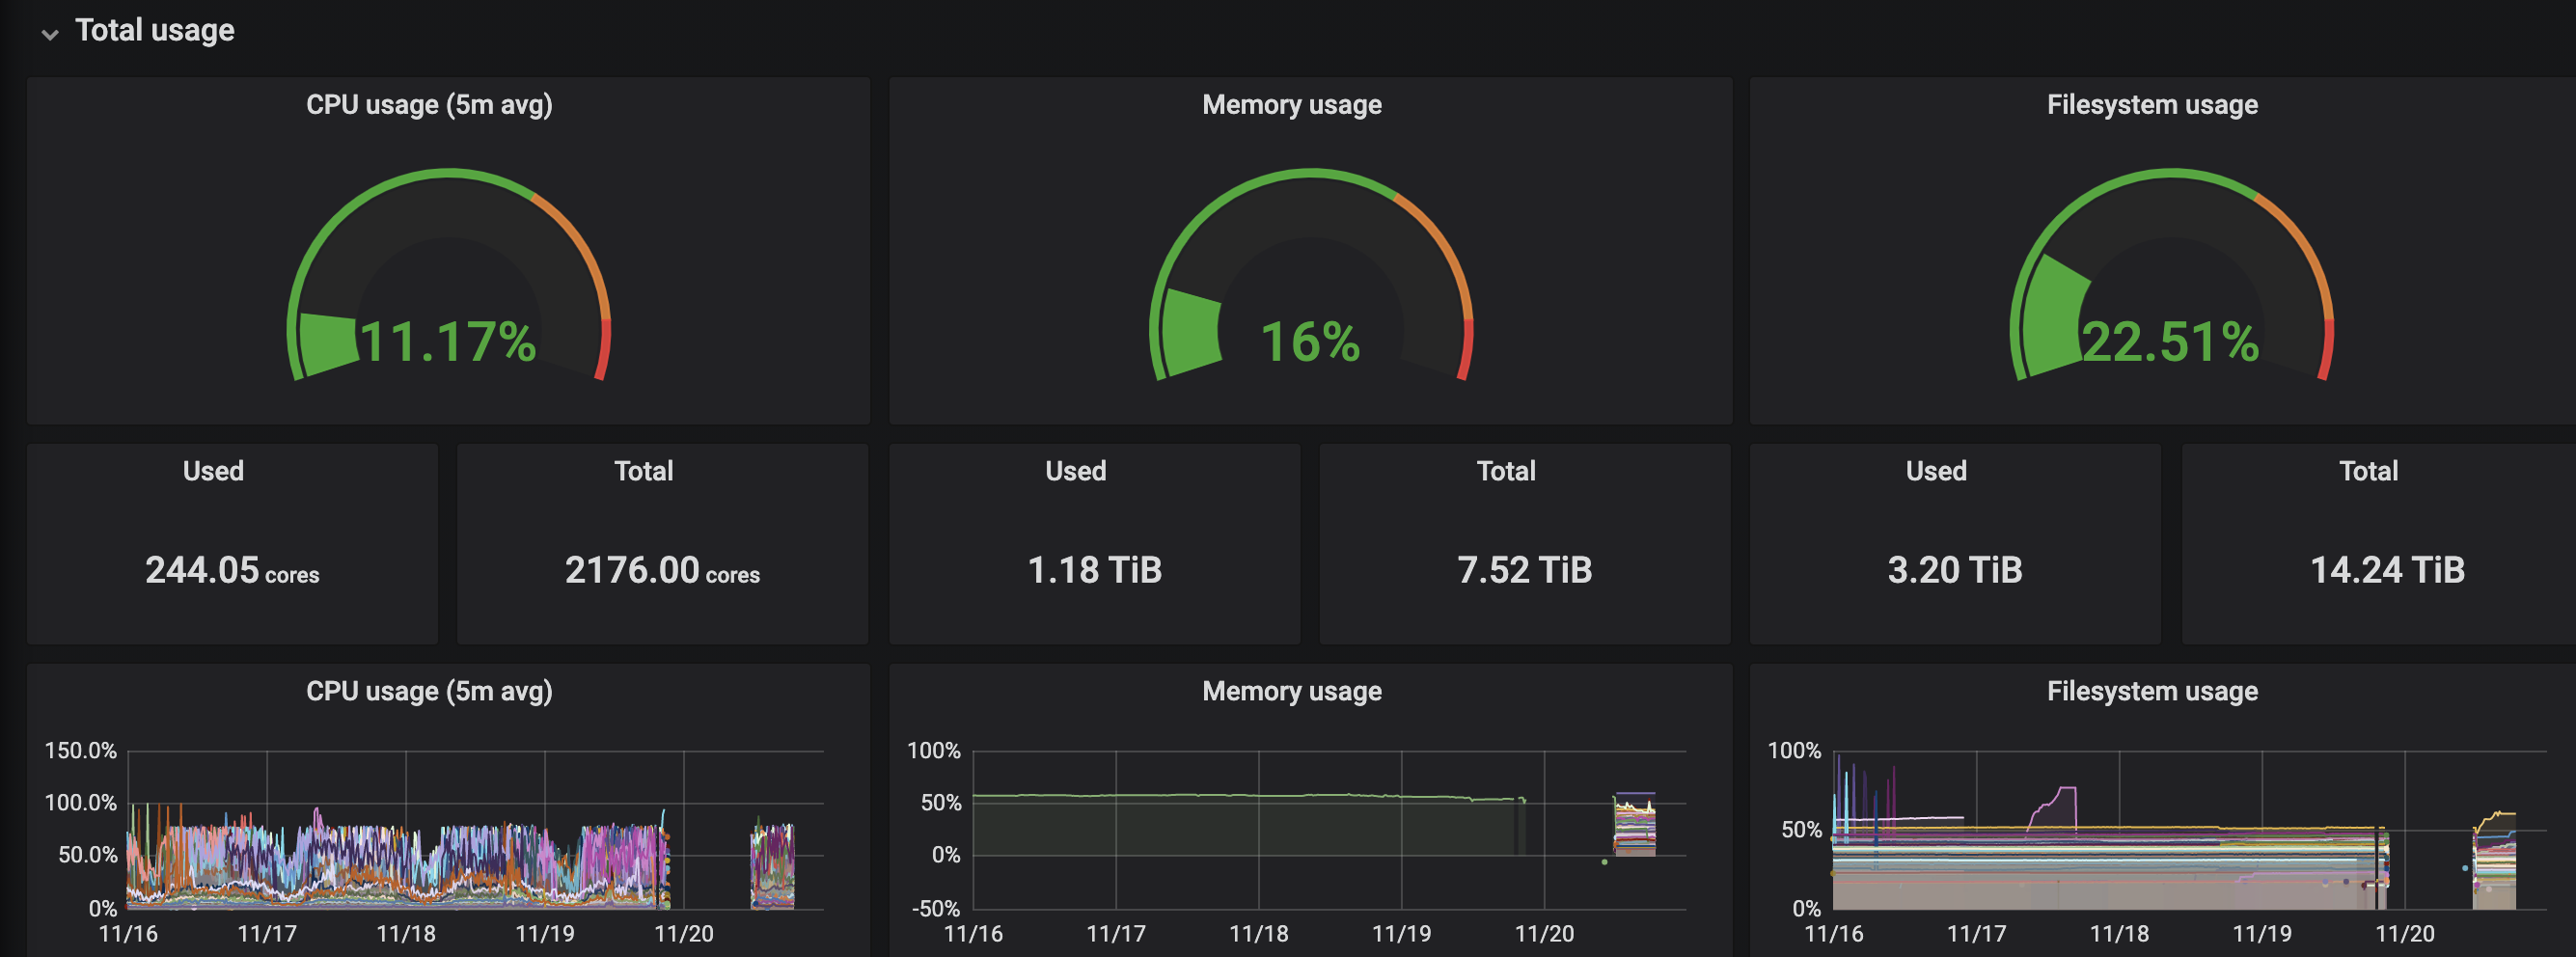Screen dimensions: 2576x957
Task: Click the Used memory stat of 1.18 TiB
Action: pos(1095,545)
